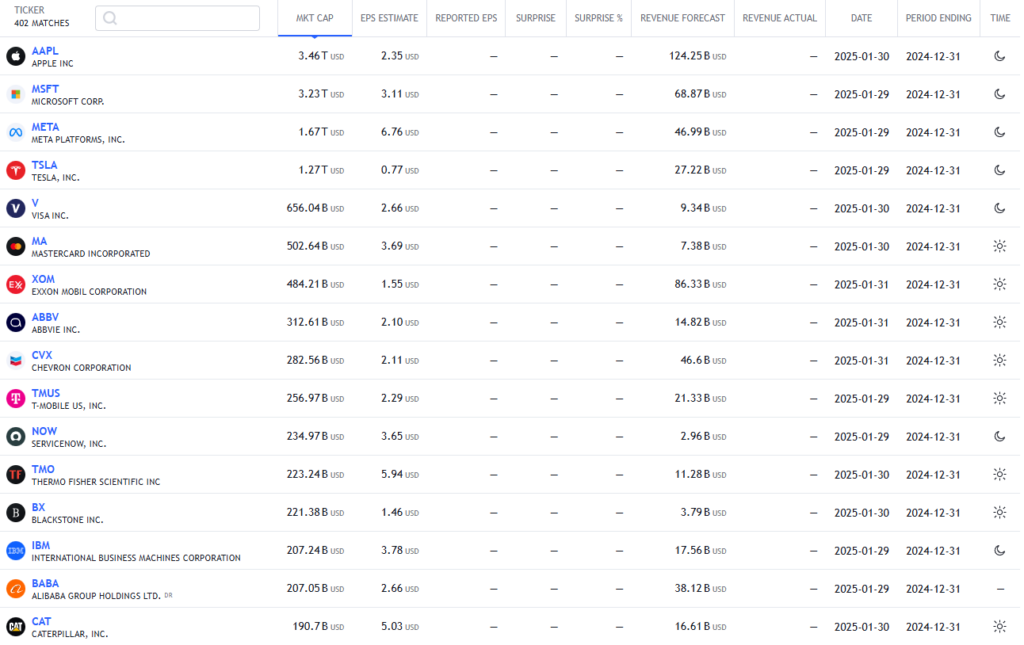Click the Microsoft logo icon
The height and width of the screenshot is (645, 1024).
[16, 95]
